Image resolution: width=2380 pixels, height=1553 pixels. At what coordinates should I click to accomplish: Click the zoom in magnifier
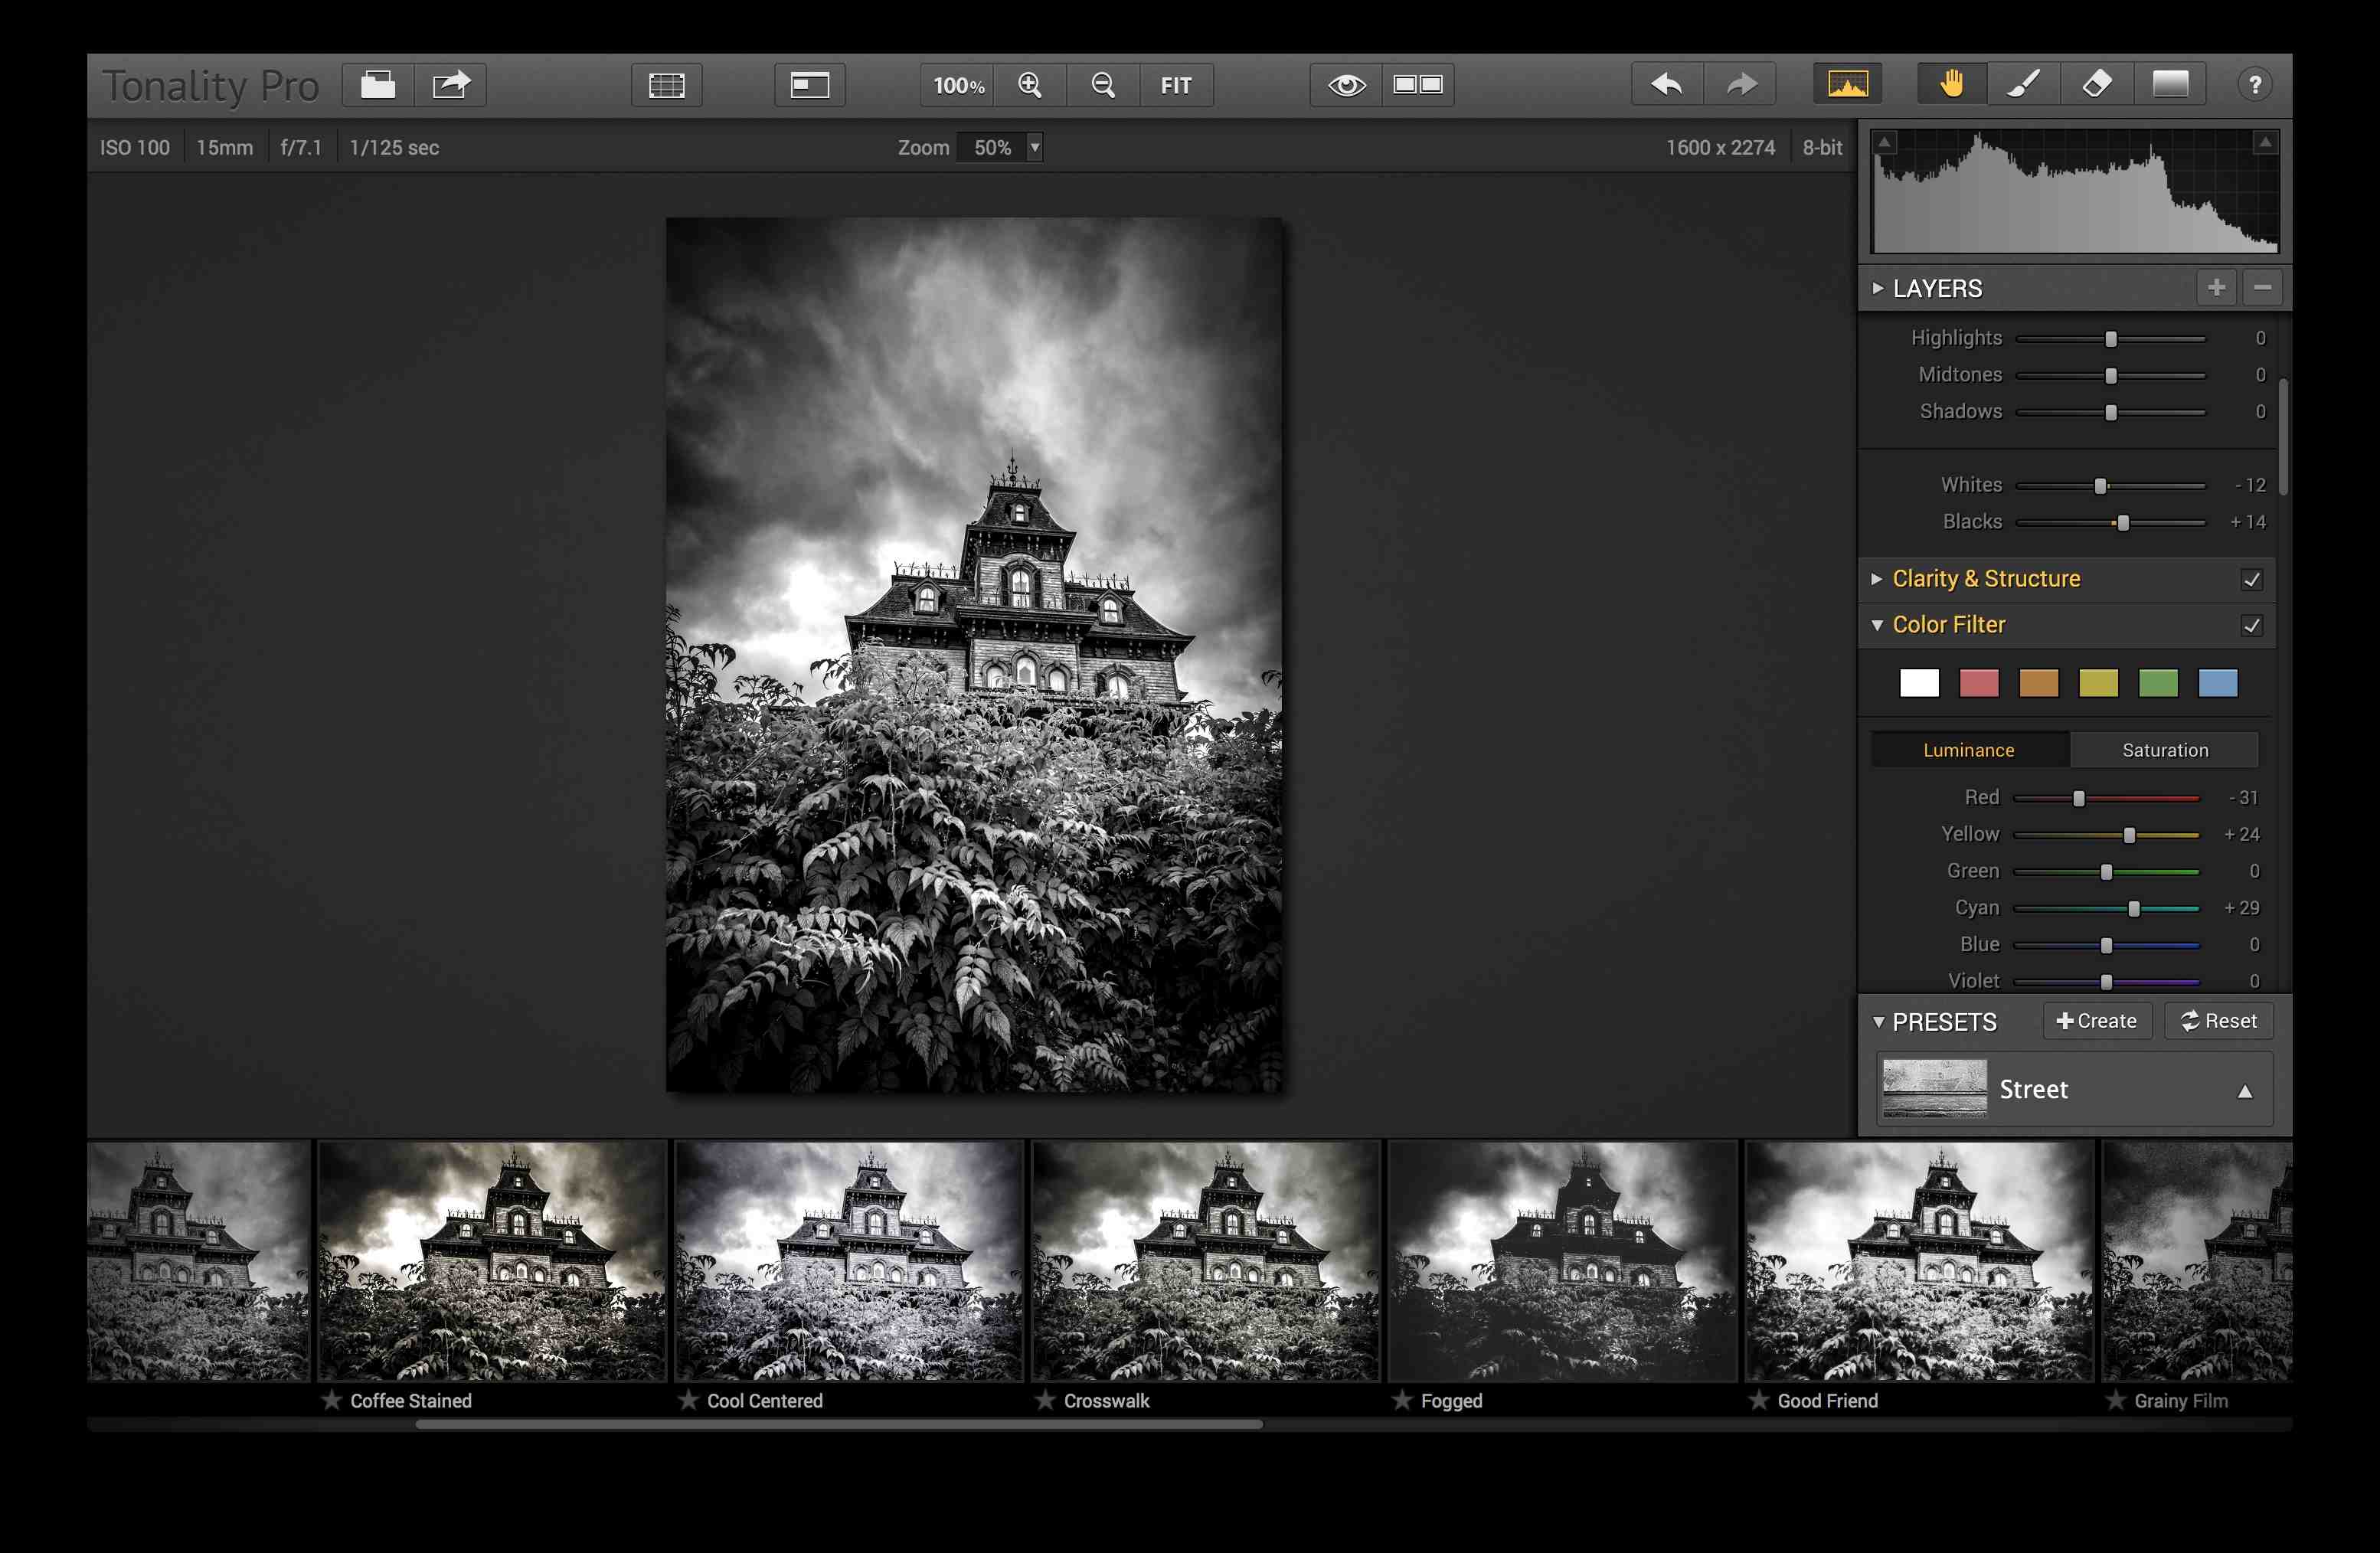point(1030,85)
